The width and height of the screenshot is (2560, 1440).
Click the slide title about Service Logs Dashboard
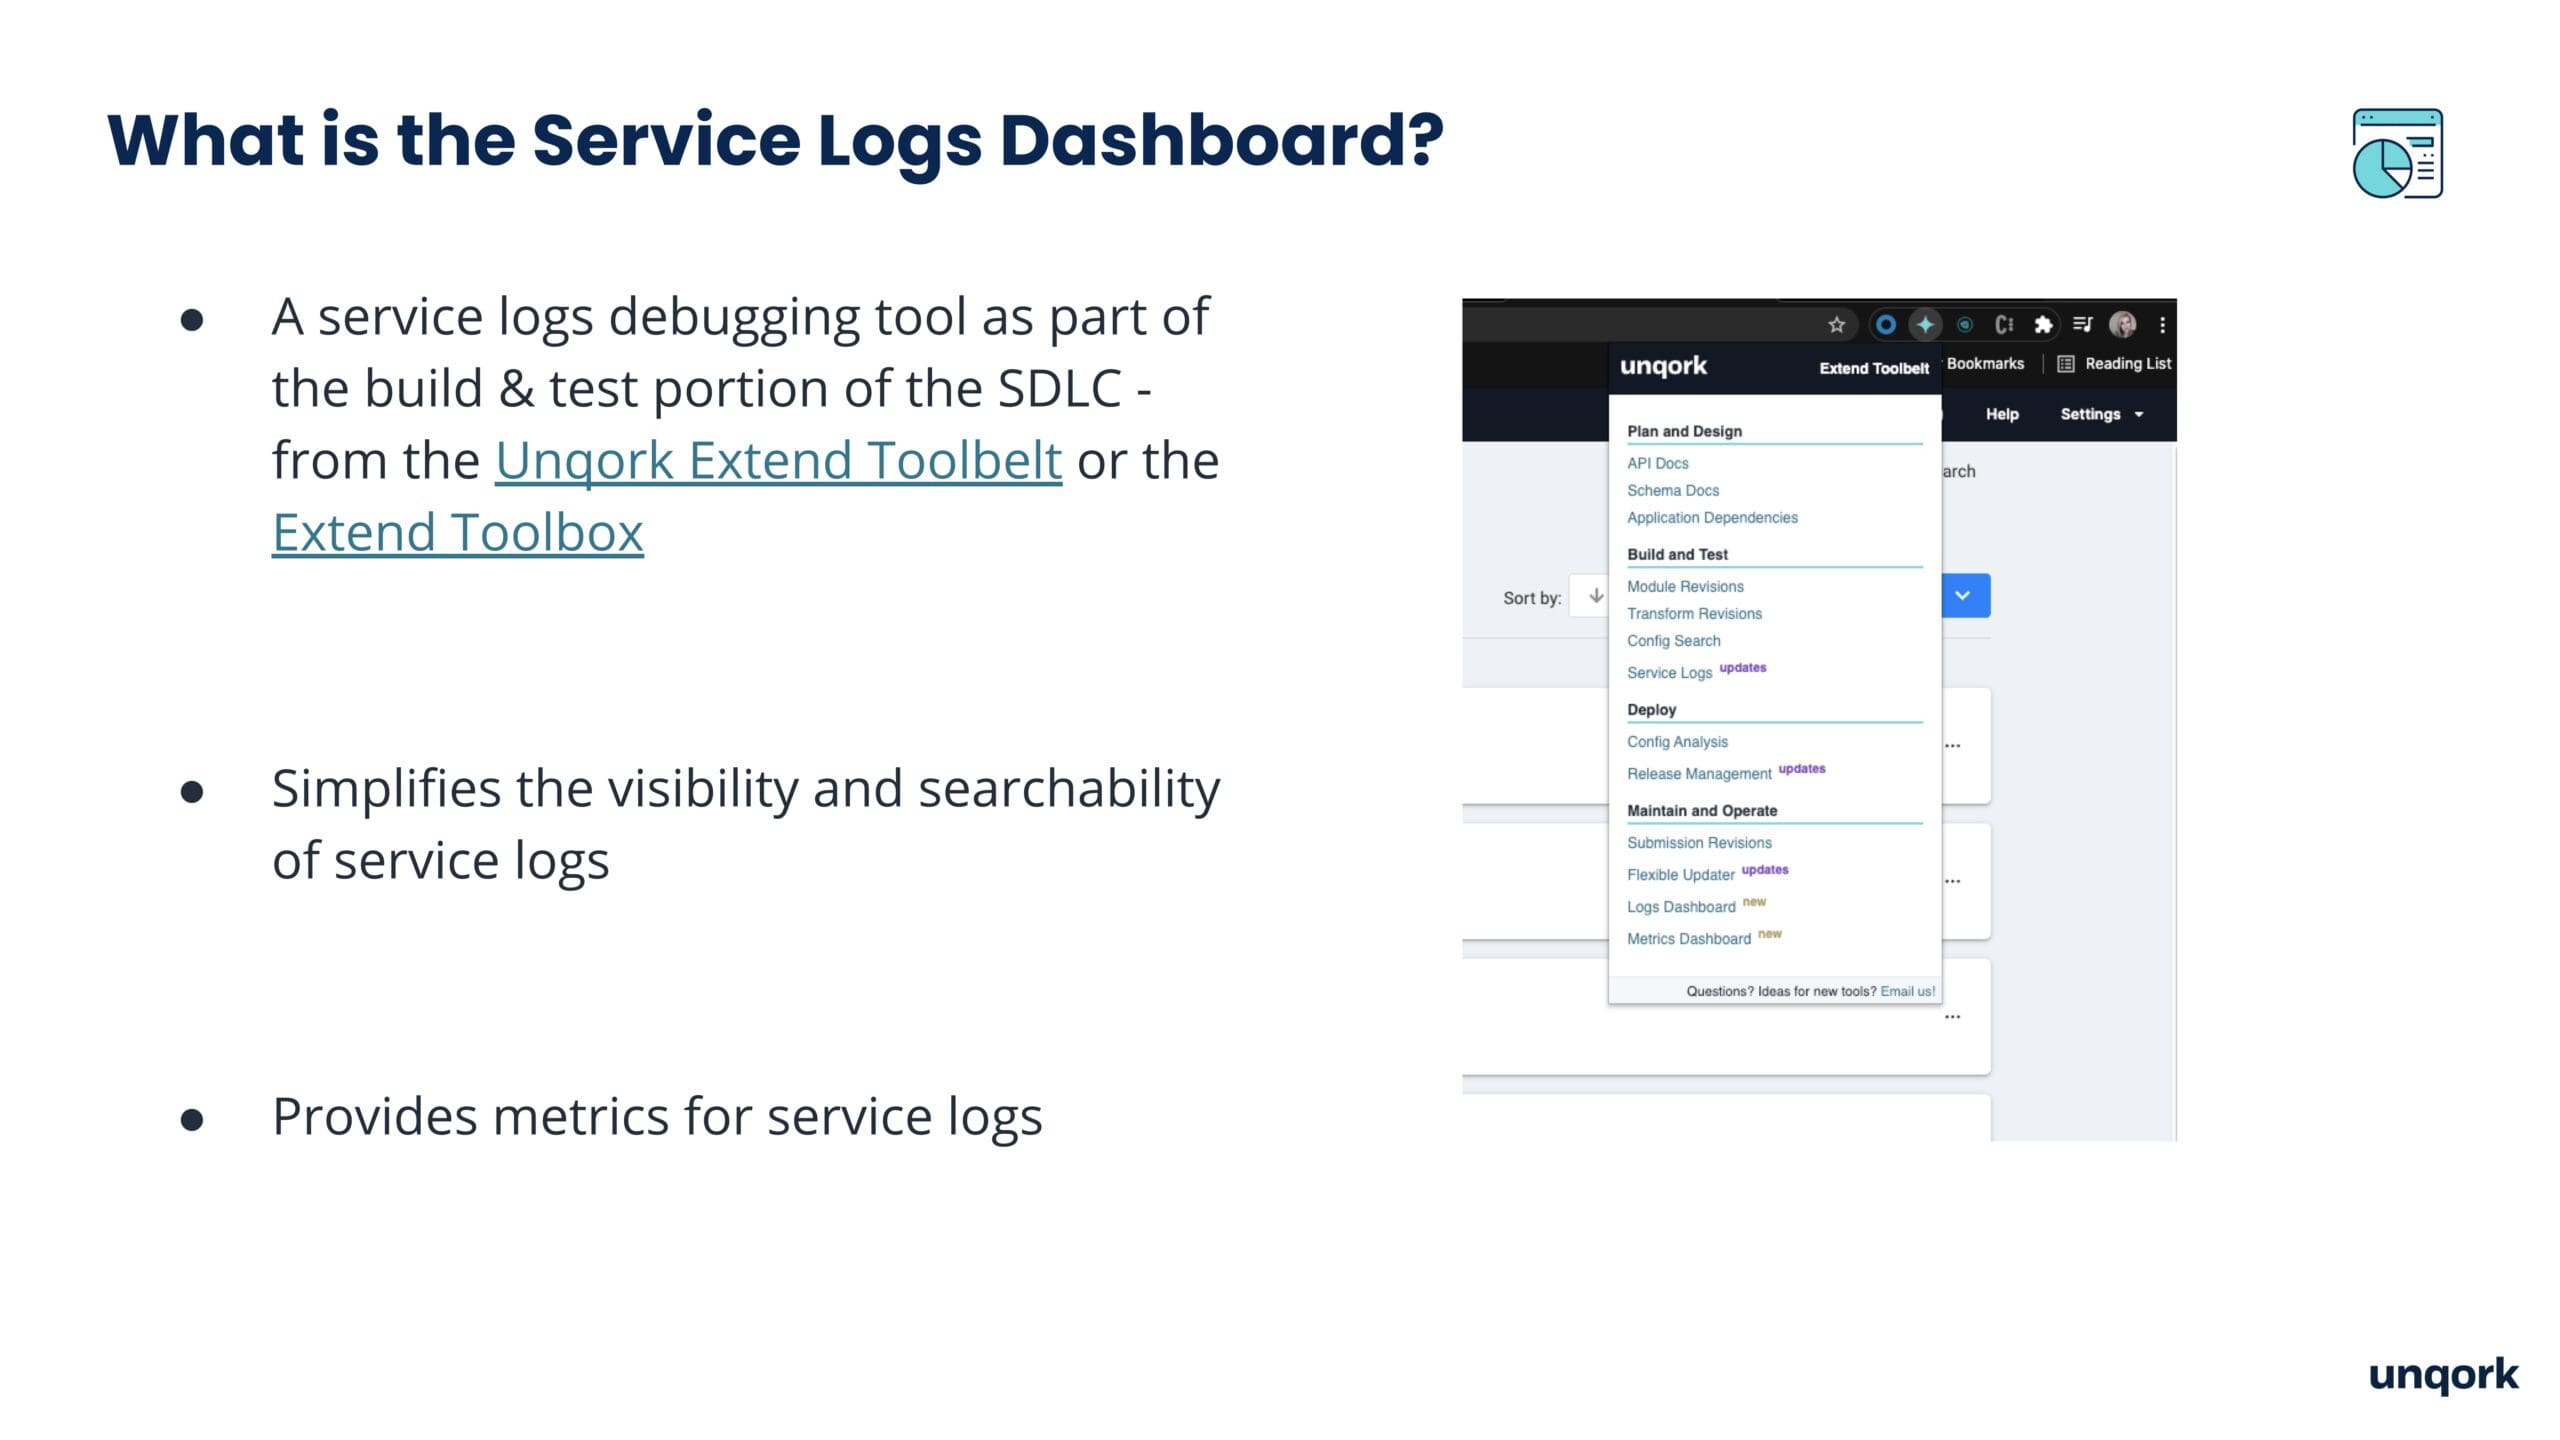tap(775, 141)
